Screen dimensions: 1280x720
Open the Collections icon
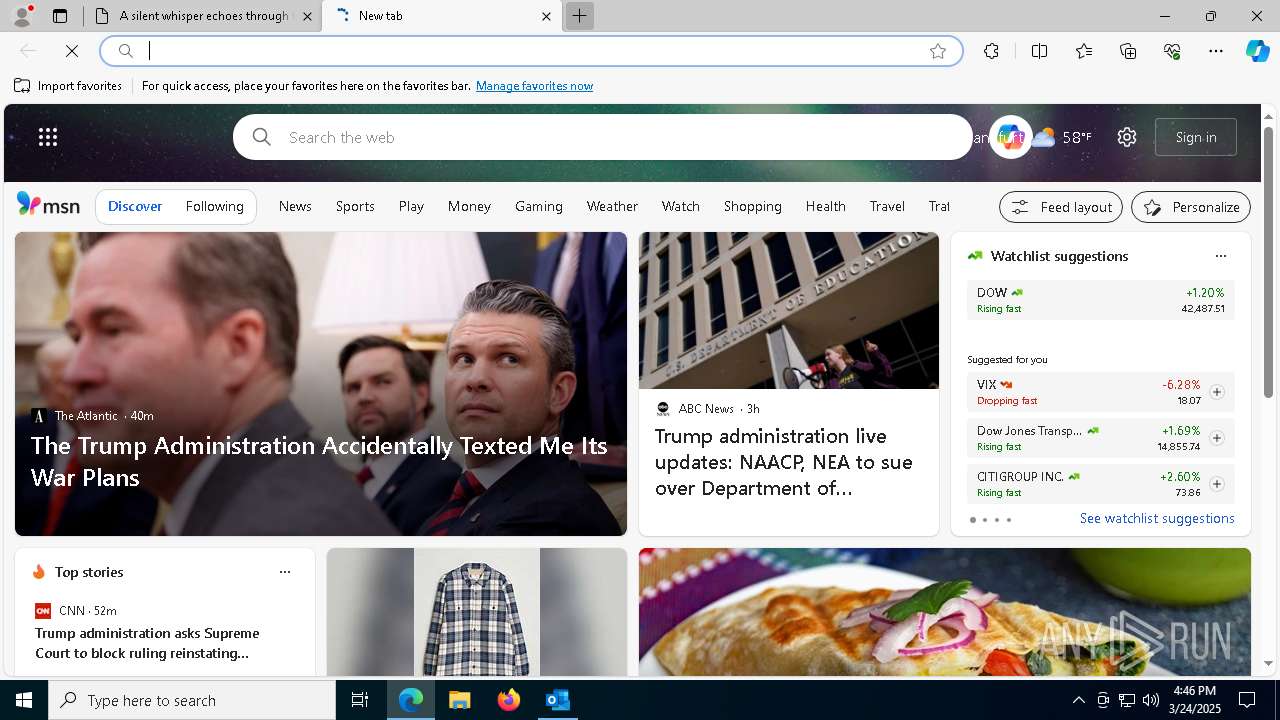(x=1128, y=51)
